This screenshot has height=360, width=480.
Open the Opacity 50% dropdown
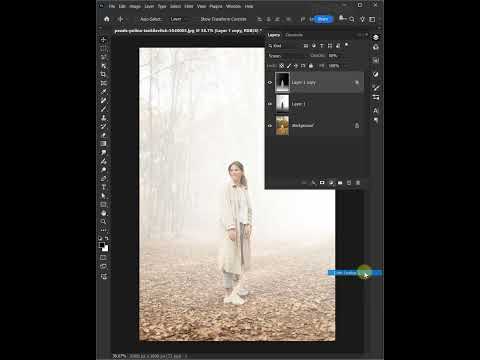(x=335, y=56)
